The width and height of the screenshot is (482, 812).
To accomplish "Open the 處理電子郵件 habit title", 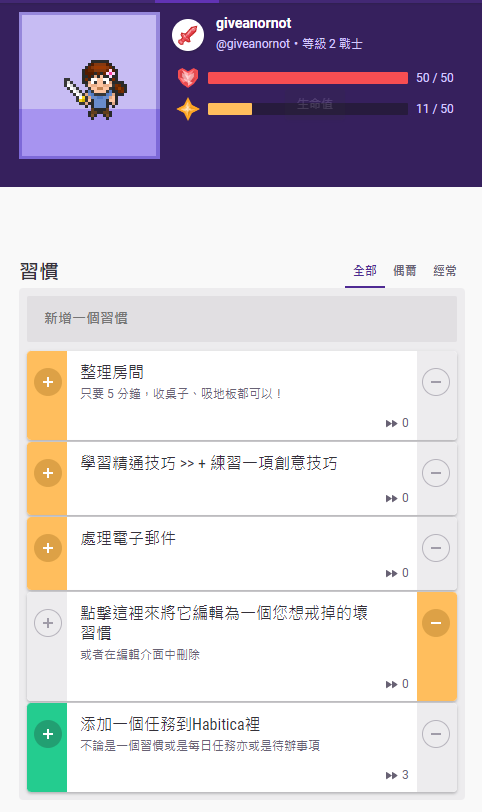I will 128,538.
